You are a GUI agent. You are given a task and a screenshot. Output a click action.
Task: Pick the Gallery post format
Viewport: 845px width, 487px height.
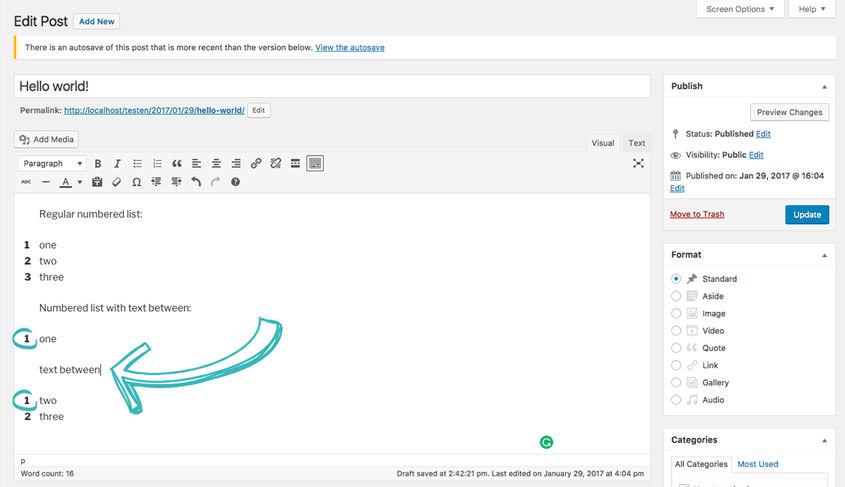[x=677, y=383]
